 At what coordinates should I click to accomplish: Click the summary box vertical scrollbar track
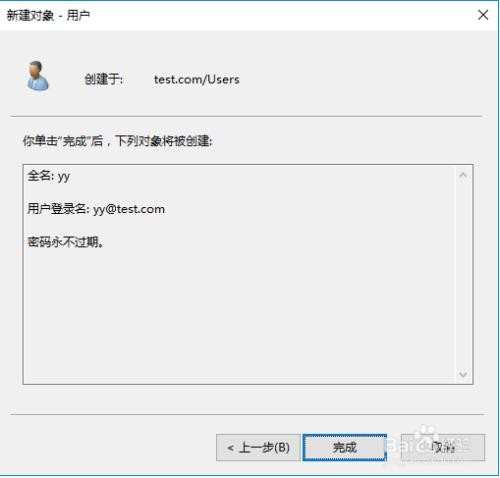point(463,275)
